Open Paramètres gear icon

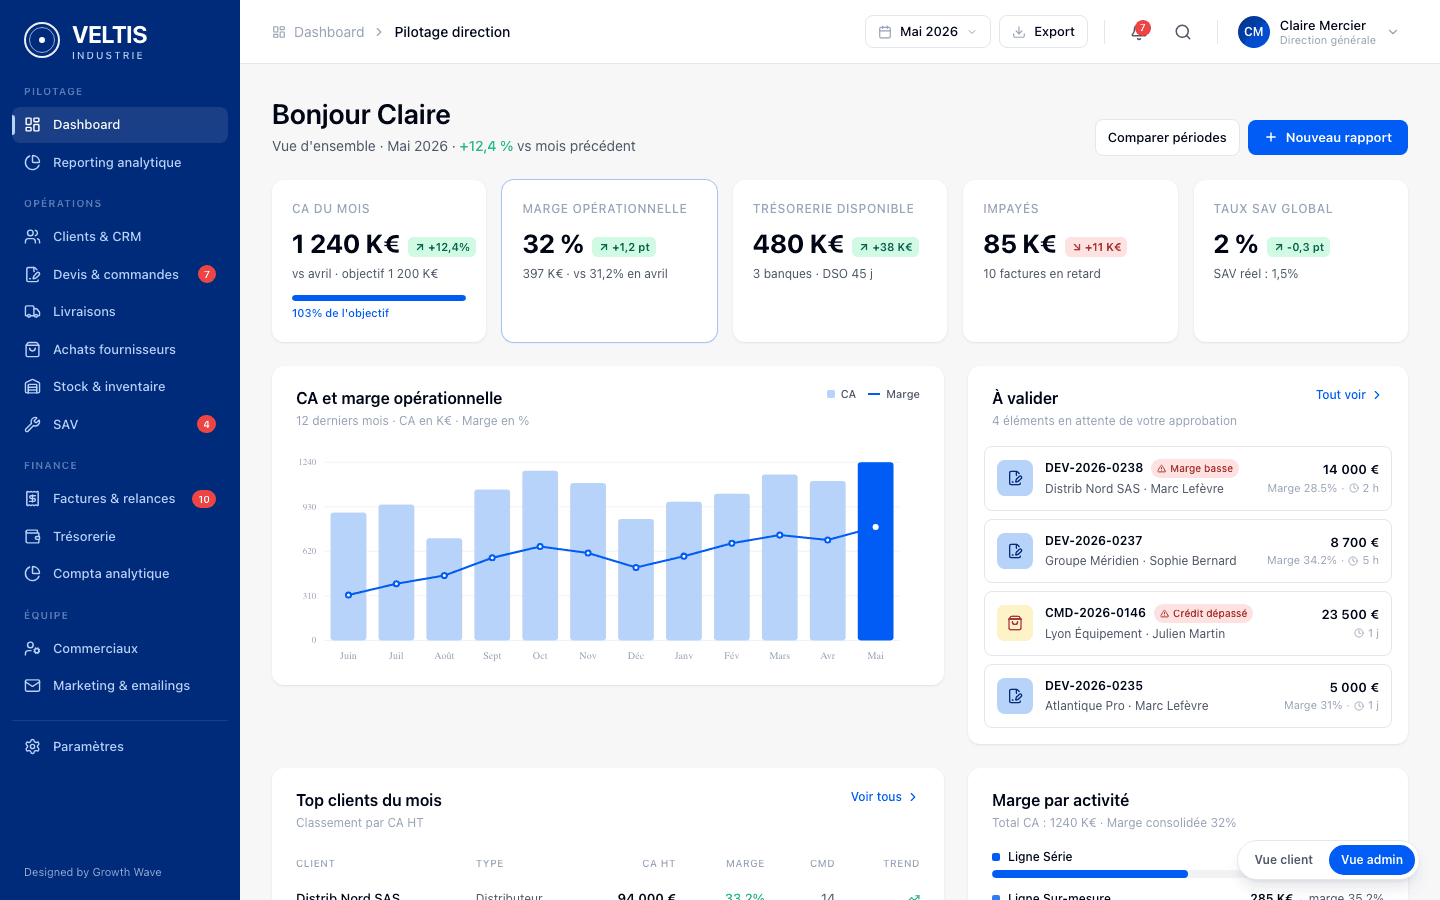click(x=33, y=747)
